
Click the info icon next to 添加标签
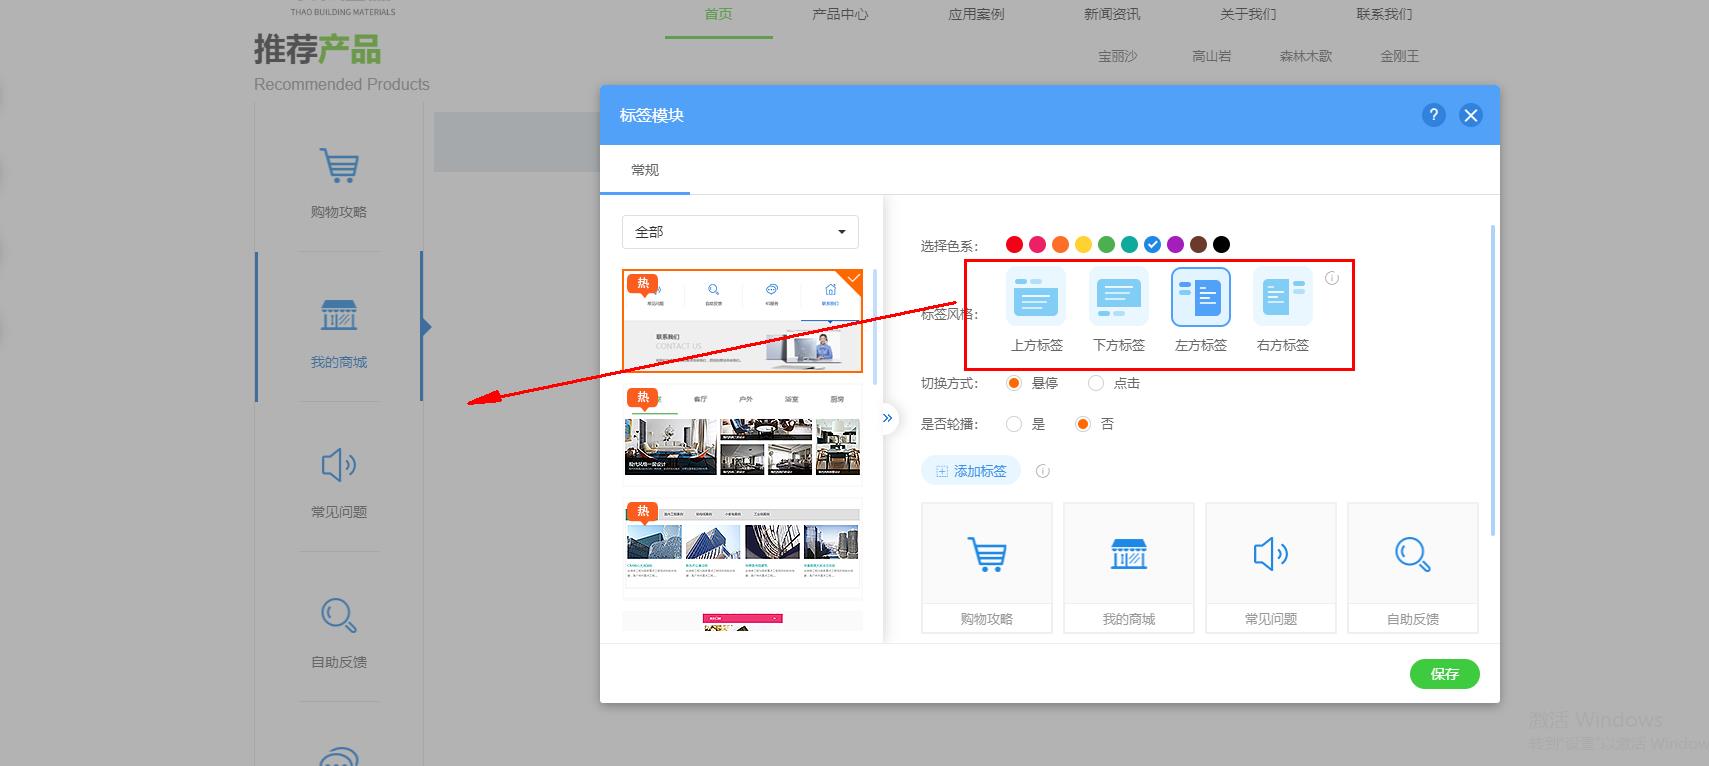coord(1043,471)
